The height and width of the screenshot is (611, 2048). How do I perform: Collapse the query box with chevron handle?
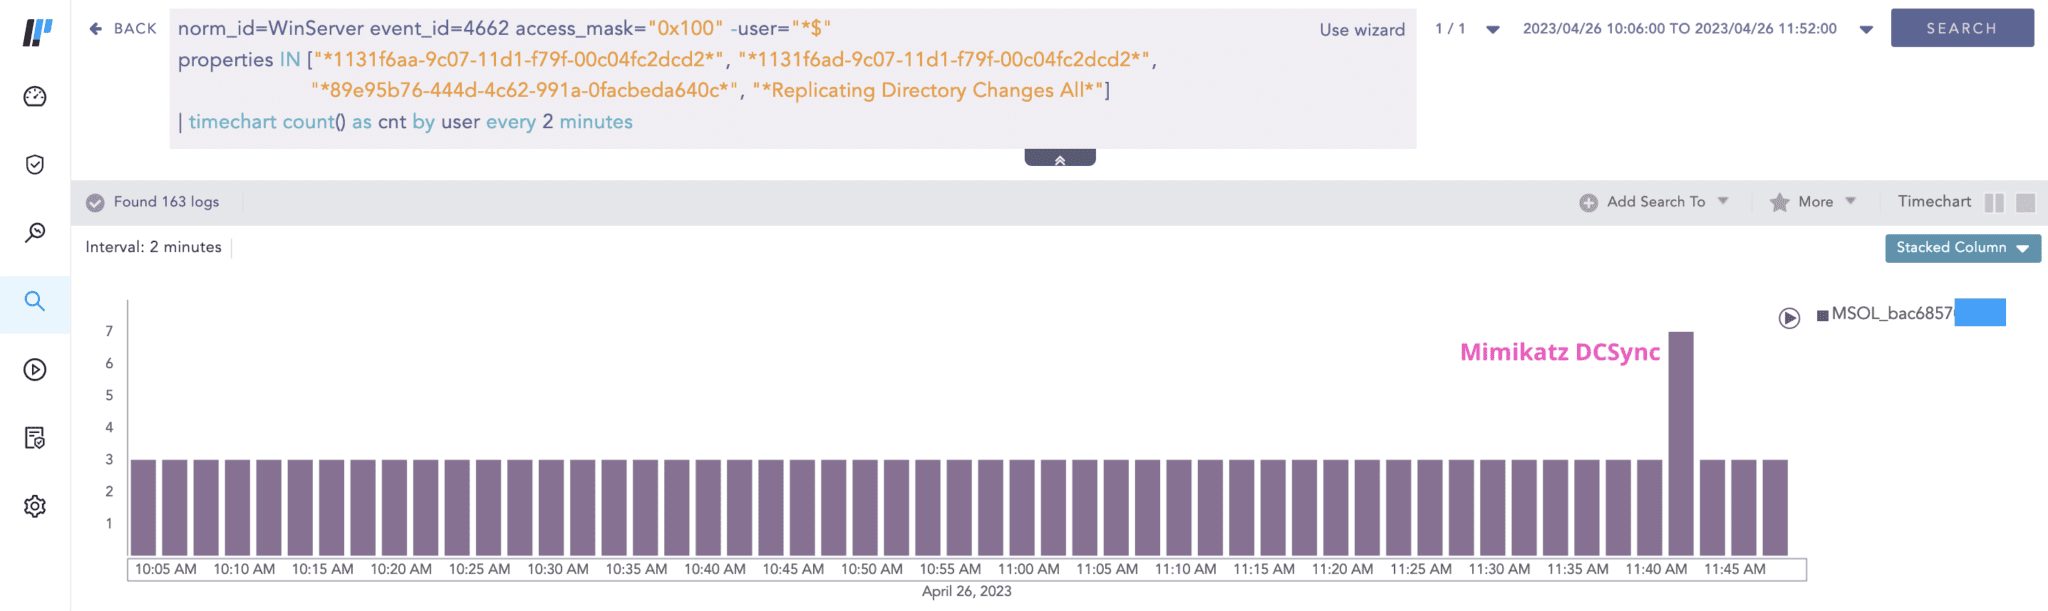click(1060, 158)
